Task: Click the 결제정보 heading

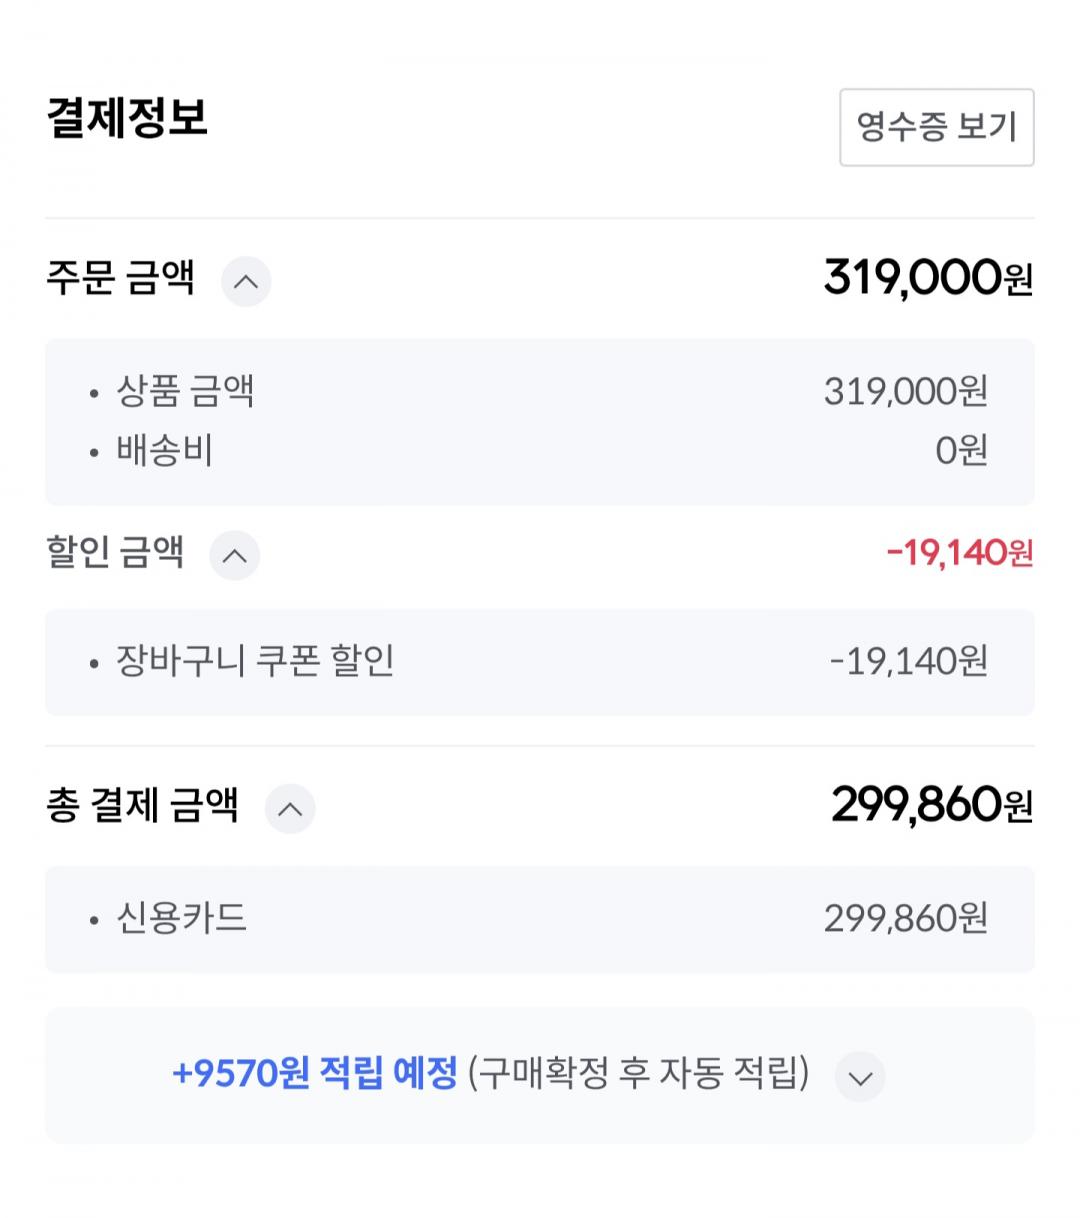Action: click(x=127, y=118)
